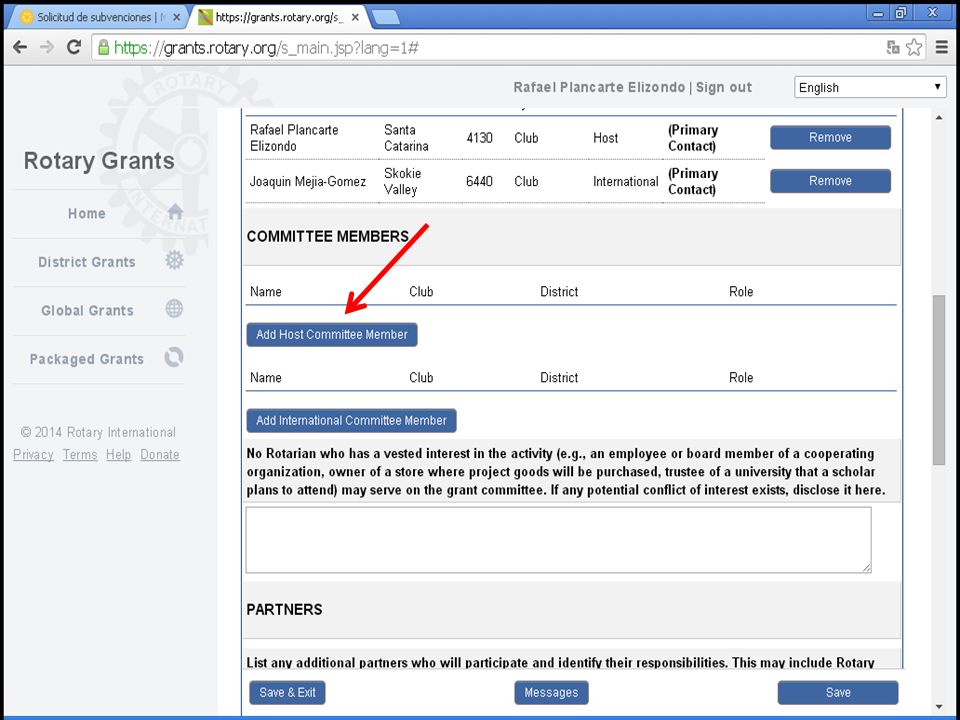The image size is (960, 720).
Task: Click the green padlock security icon
Action: tap(103, 47)
